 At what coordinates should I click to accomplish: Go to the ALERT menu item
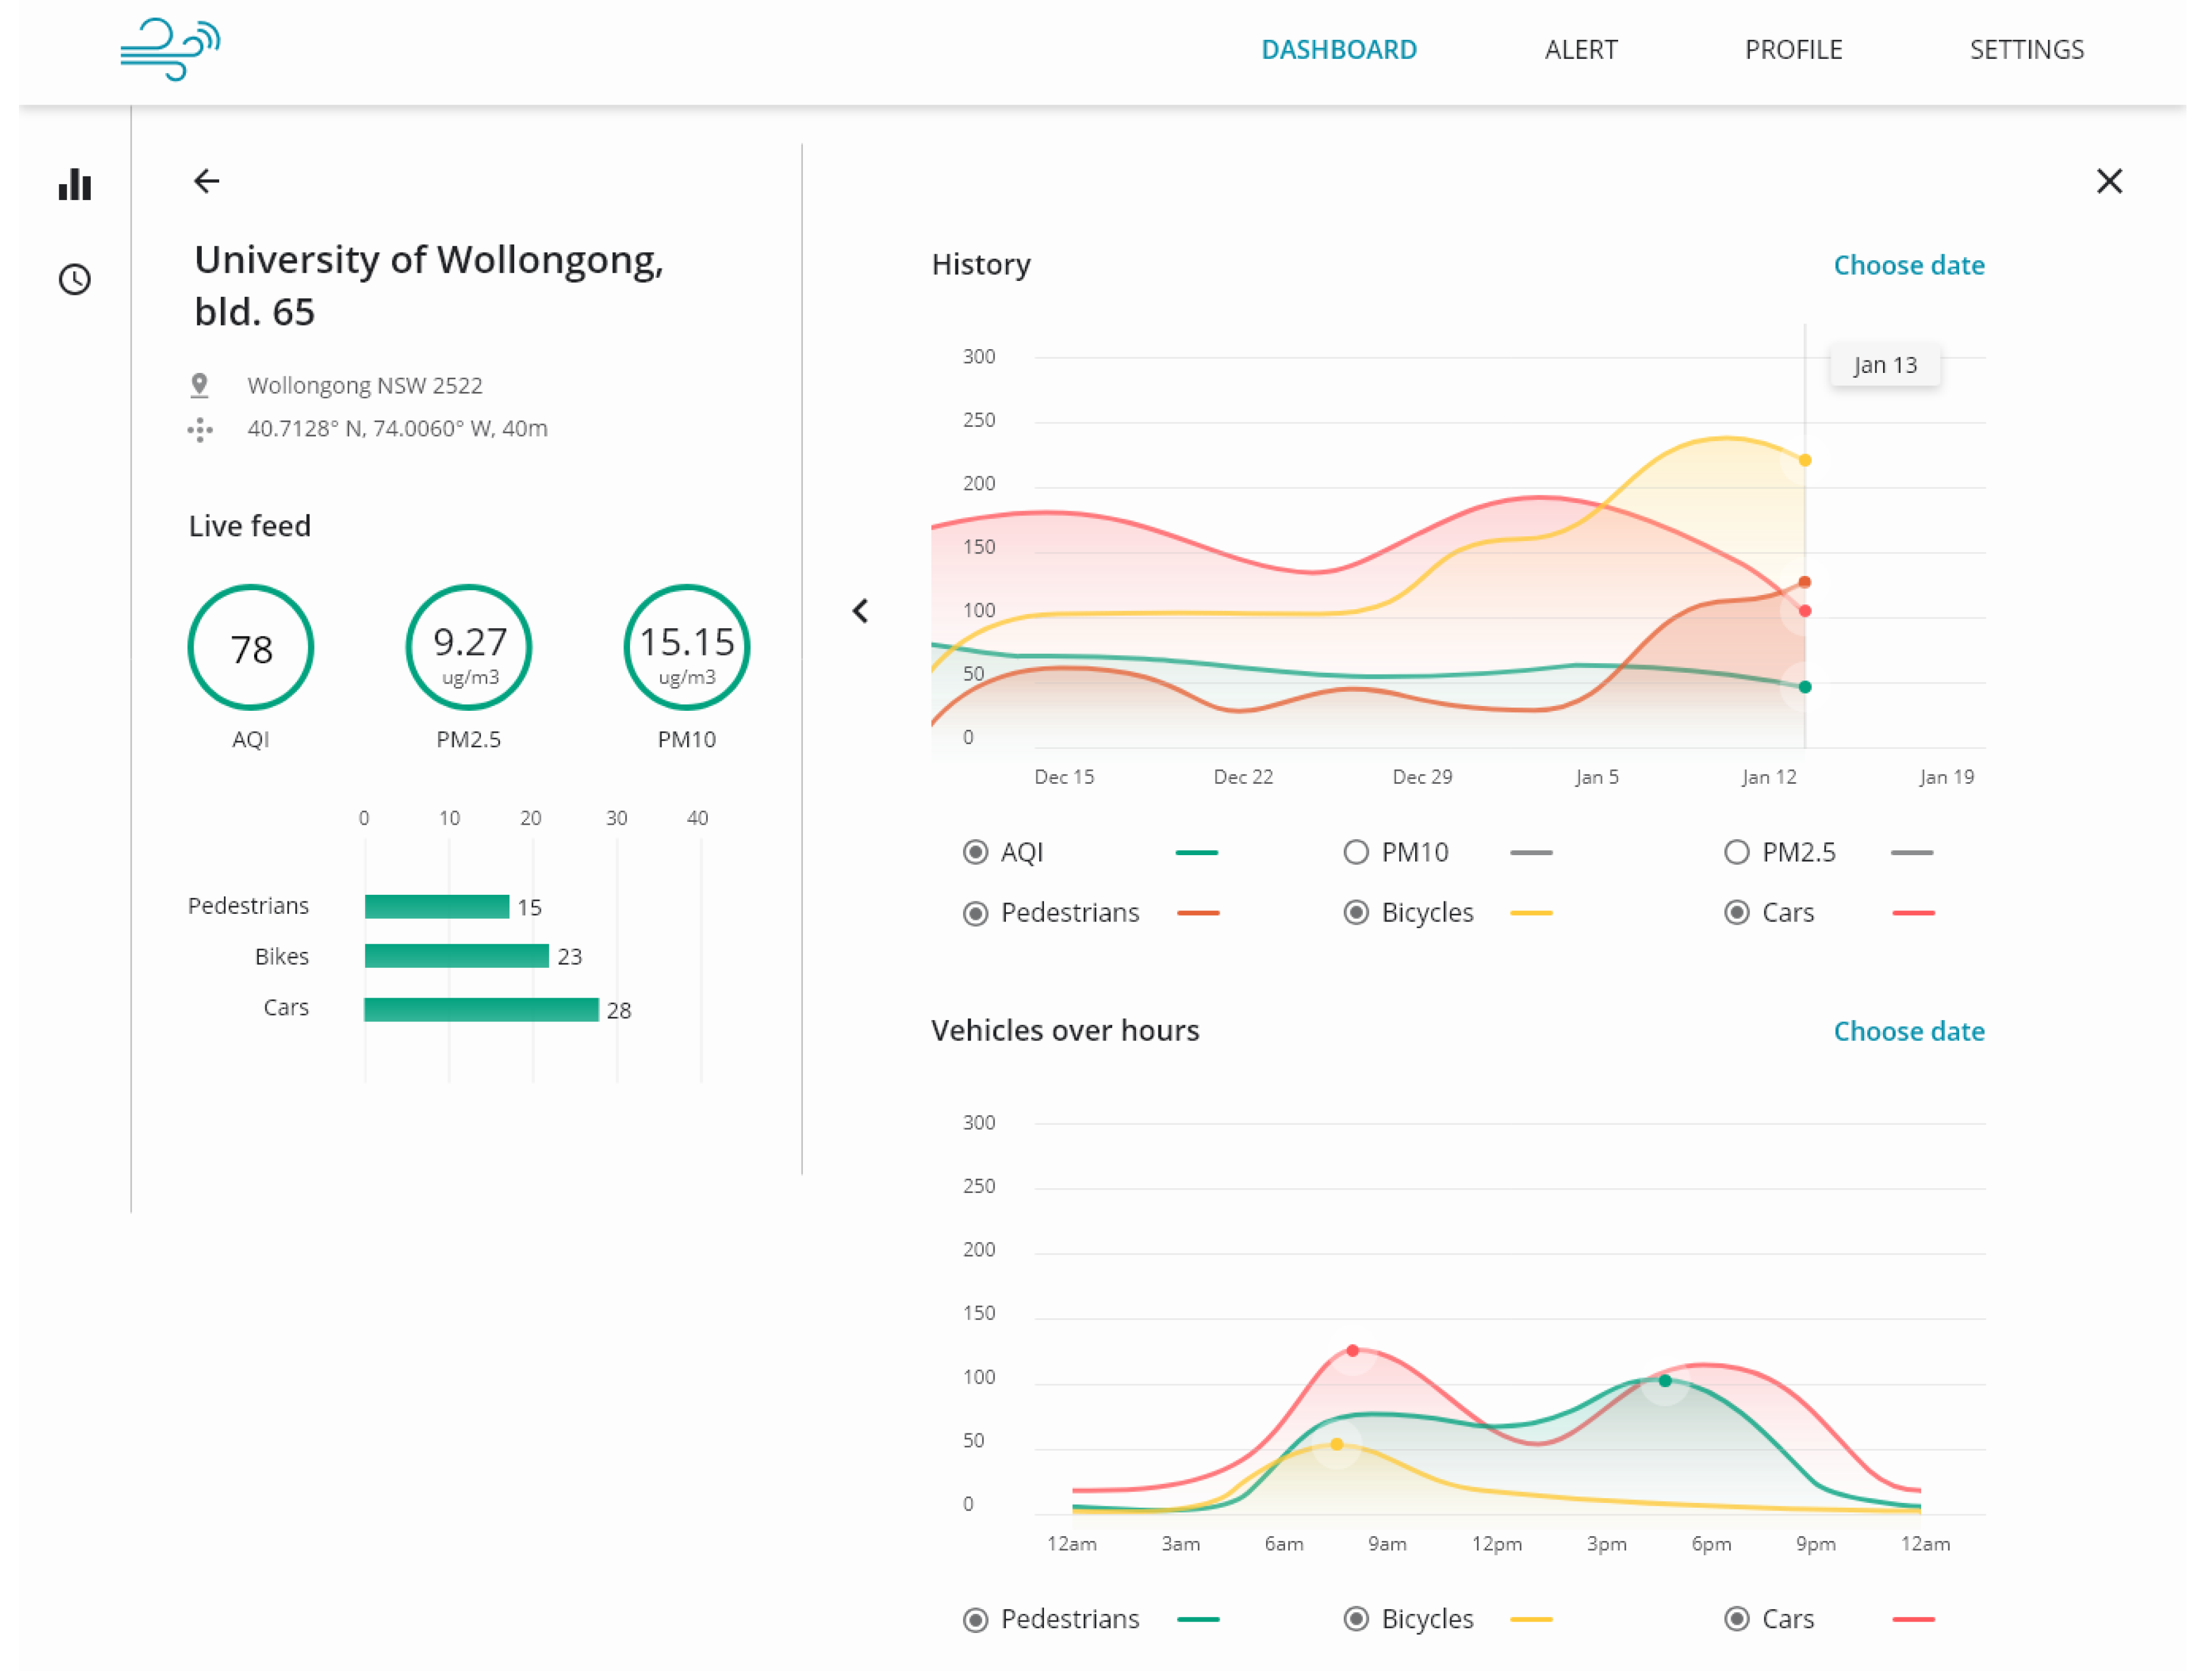(1580, 49)
